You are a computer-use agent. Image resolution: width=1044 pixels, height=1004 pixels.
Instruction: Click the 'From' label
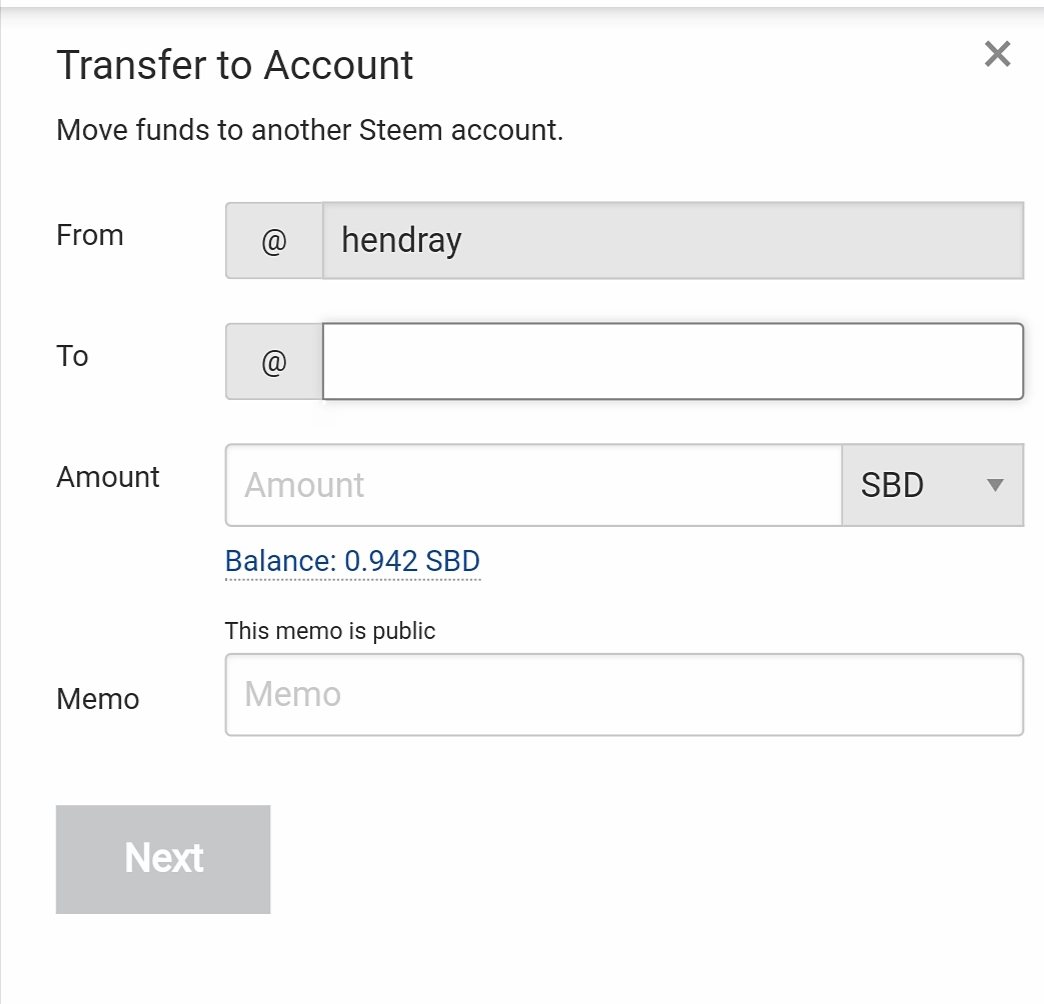[x=90, y=235]
